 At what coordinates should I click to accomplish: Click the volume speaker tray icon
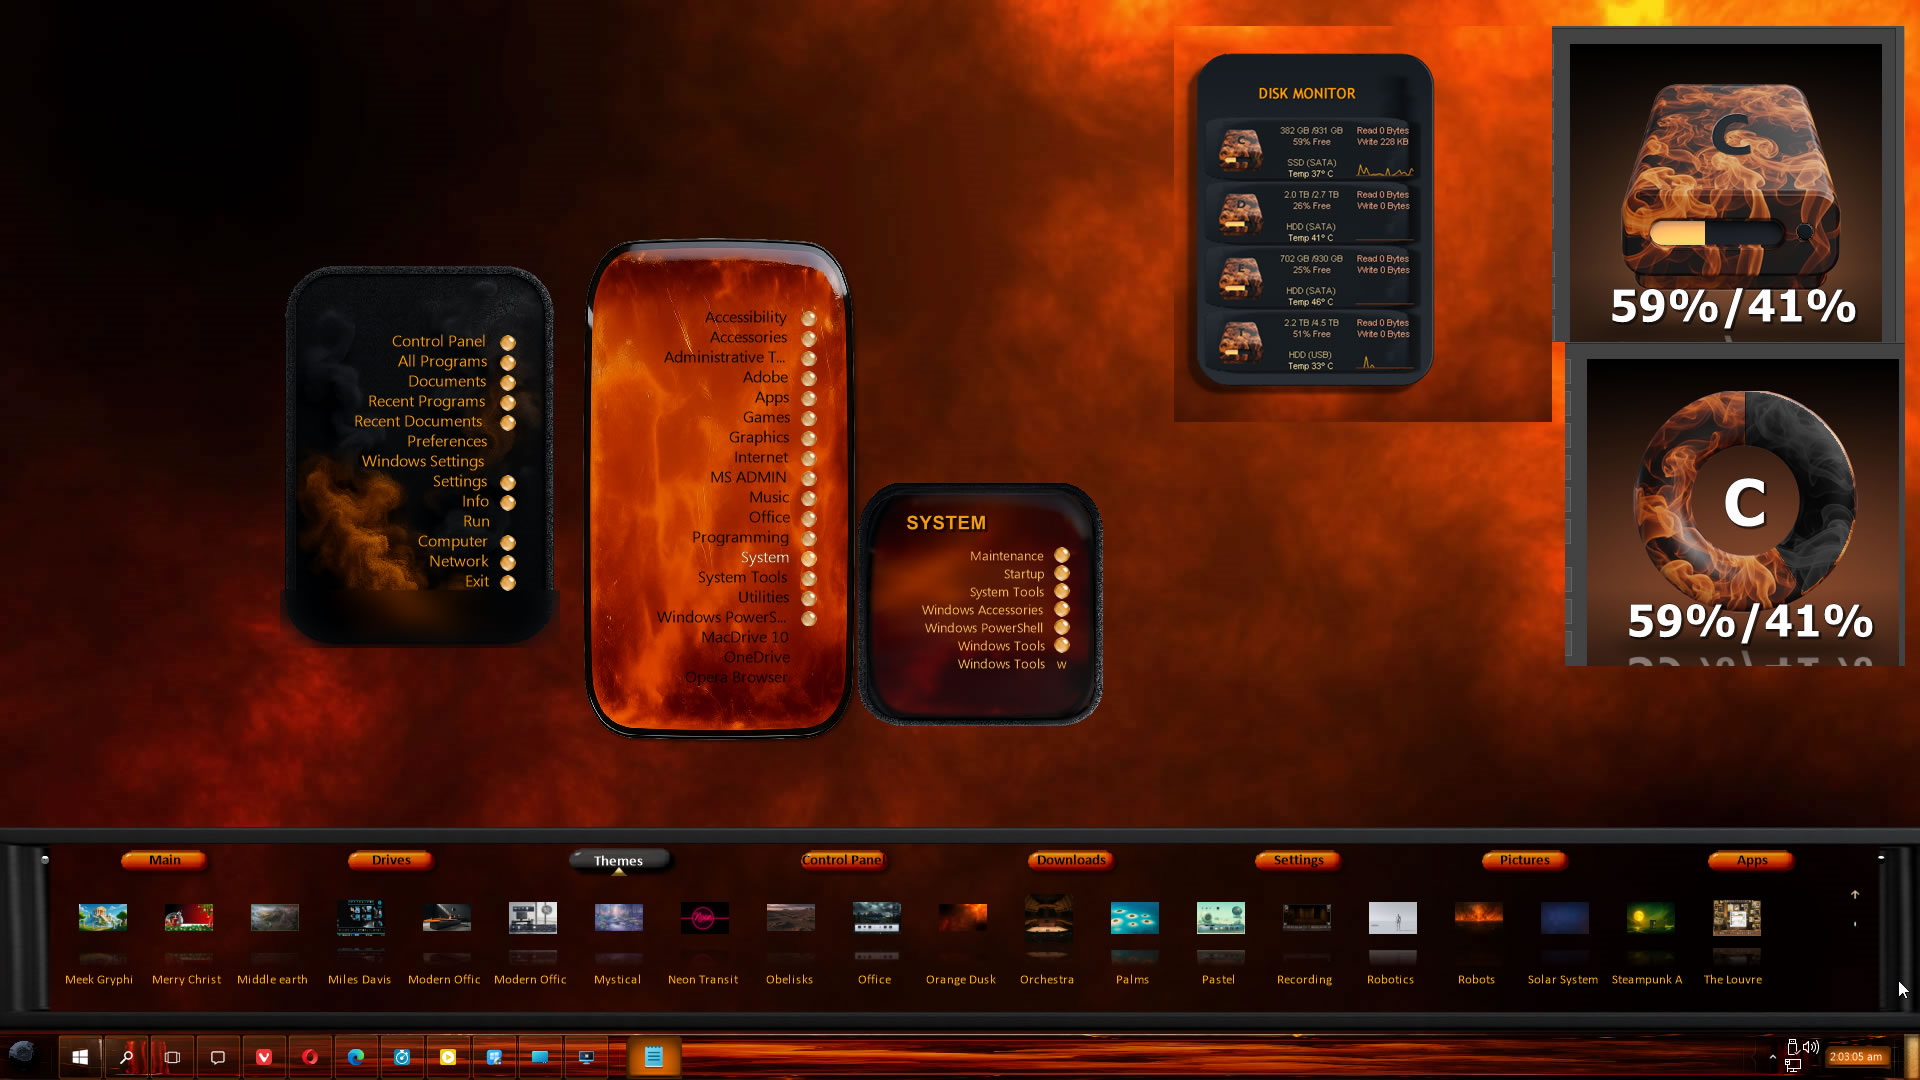coord(1811,1047)
